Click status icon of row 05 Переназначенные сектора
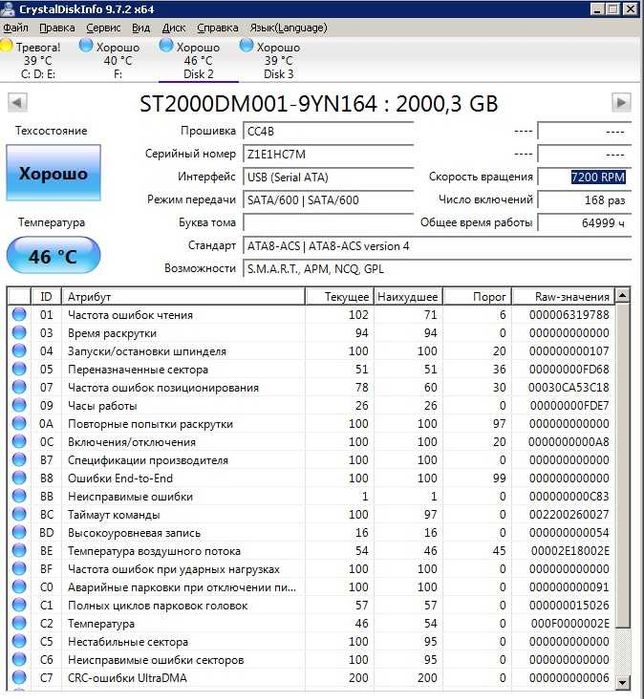The image size is (644, 699). (x=19, y=369)
